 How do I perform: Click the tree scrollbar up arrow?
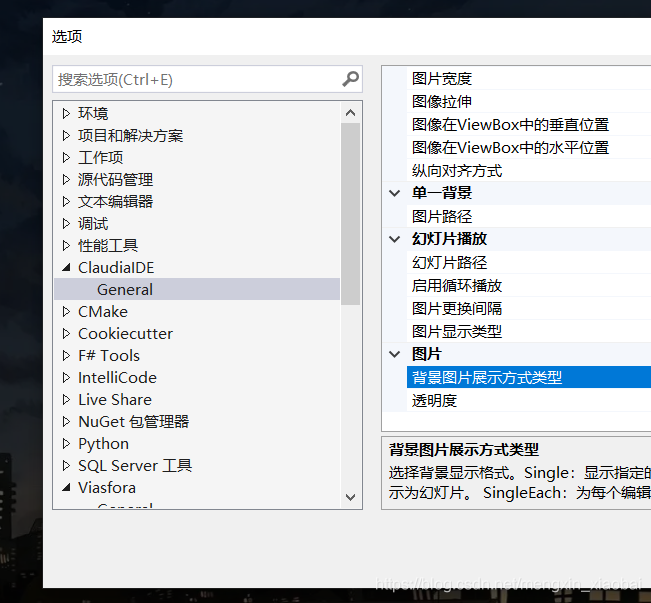(350, 113)
